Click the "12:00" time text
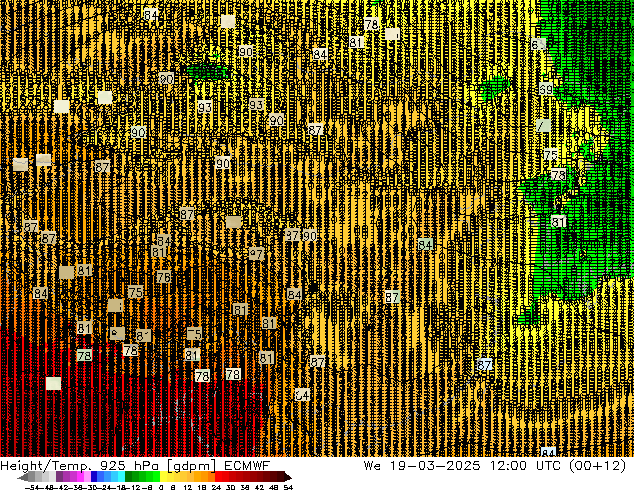Screen dimensions: 634x490 pyautogui.click(x=508, y=466)
